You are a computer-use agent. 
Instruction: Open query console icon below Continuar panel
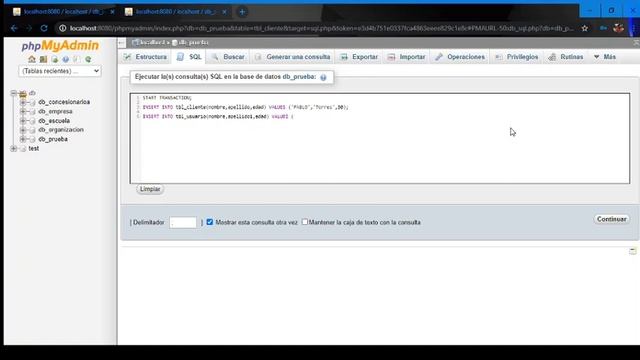tap(632, 251)
